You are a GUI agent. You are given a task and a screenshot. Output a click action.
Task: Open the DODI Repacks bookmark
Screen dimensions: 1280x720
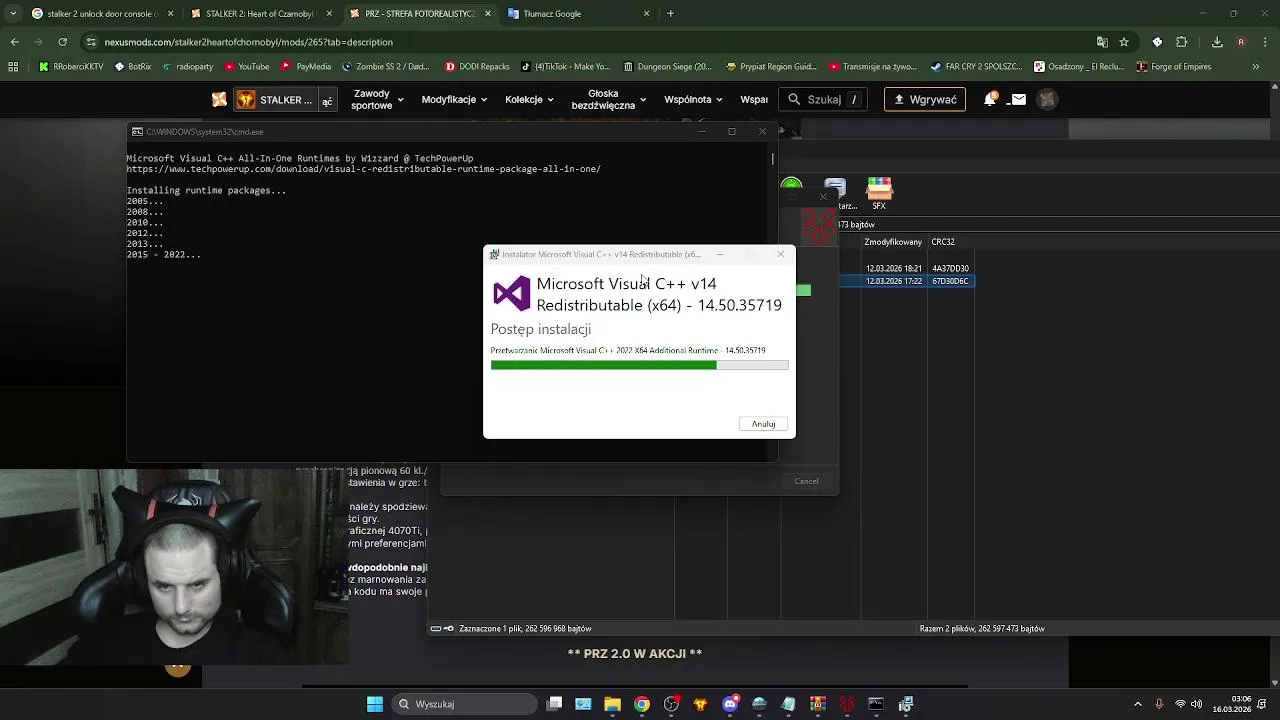pyautogui.click(x=477, y=67)
